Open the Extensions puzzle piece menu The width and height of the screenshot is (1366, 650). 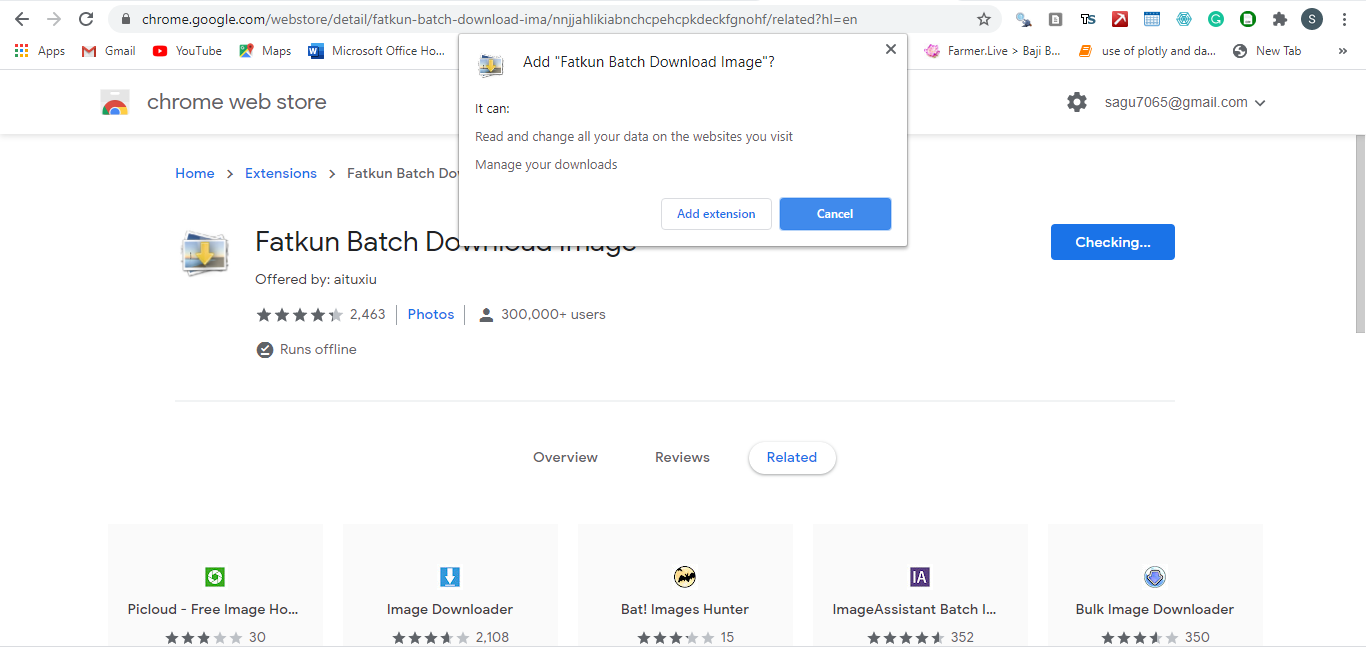click(x=1280, y=19)
